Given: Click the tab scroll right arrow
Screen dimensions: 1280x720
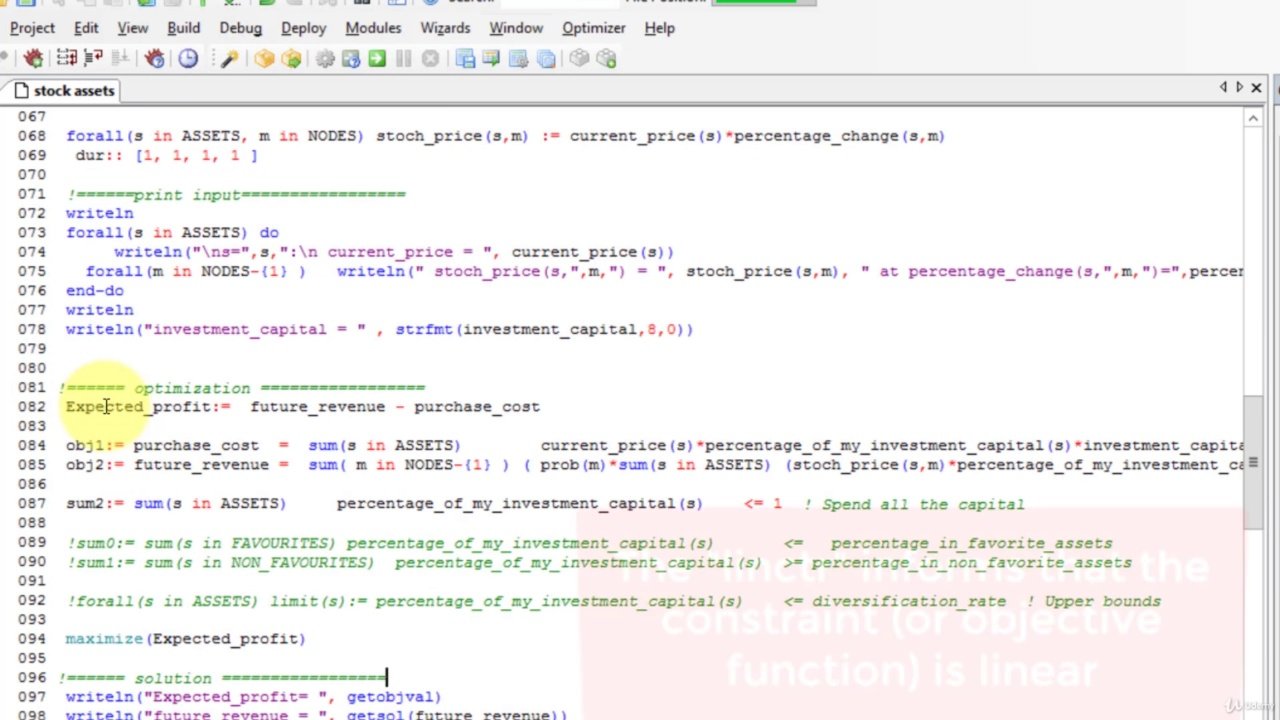Looking at the screenshot, I should 1239,88.
